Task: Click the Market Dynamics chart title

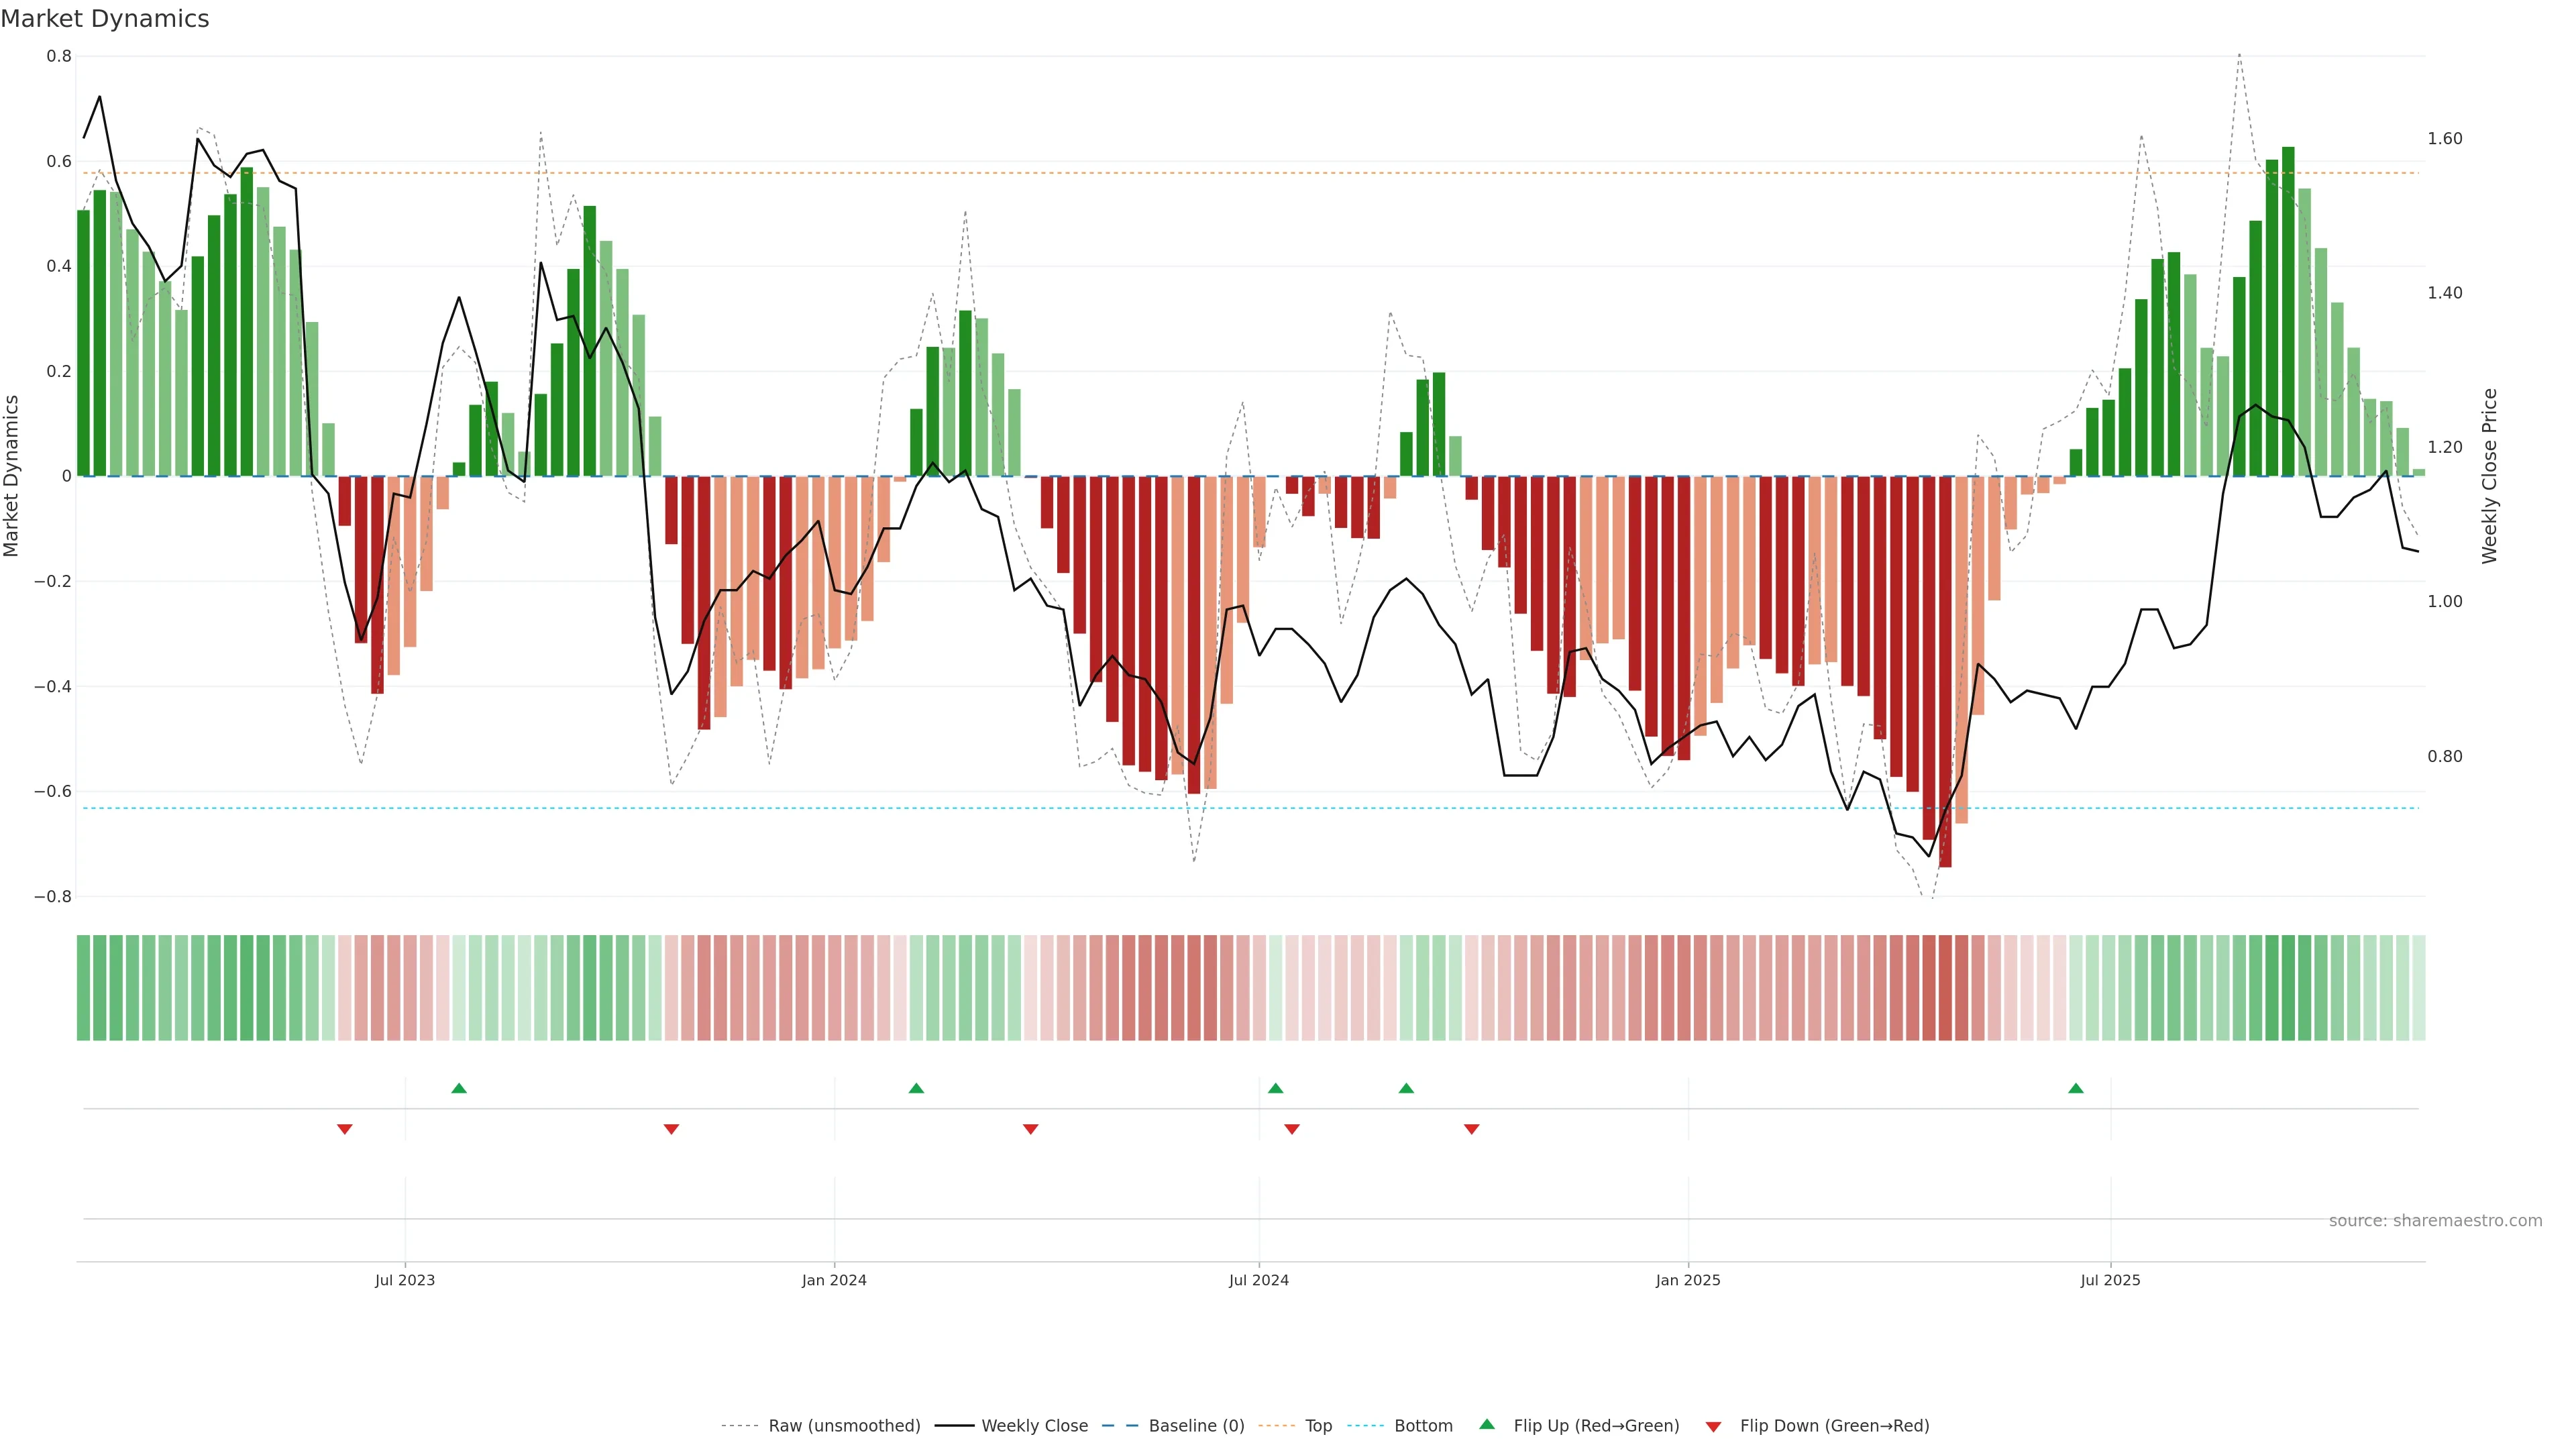Action: (105, 19)
